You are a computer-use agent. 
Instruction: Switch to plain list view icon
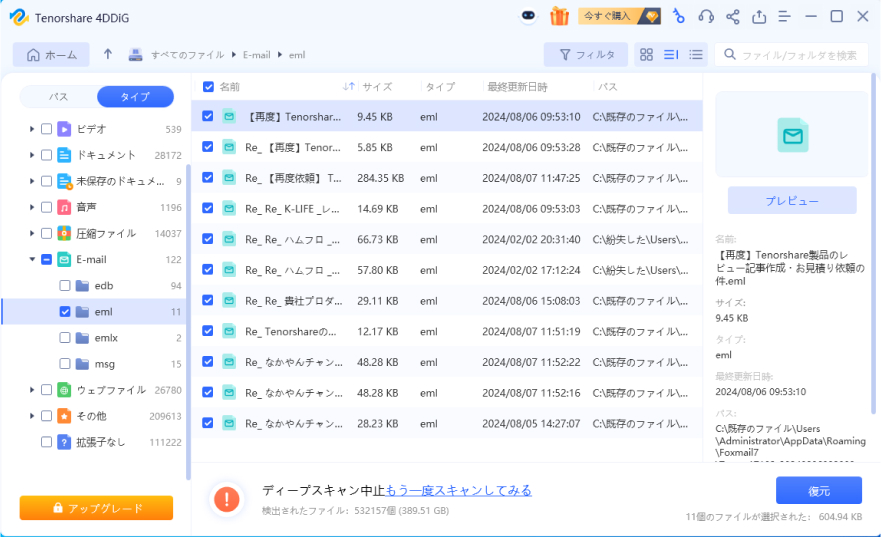[x=696, y=55]
